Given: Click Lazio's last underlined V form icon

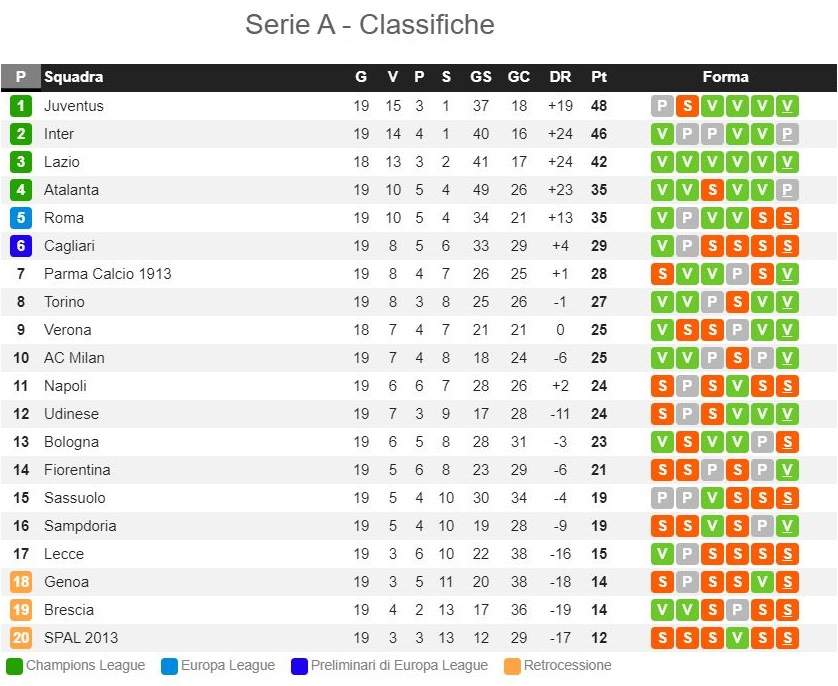Looking at the screenshot, I should coord(787,162).
